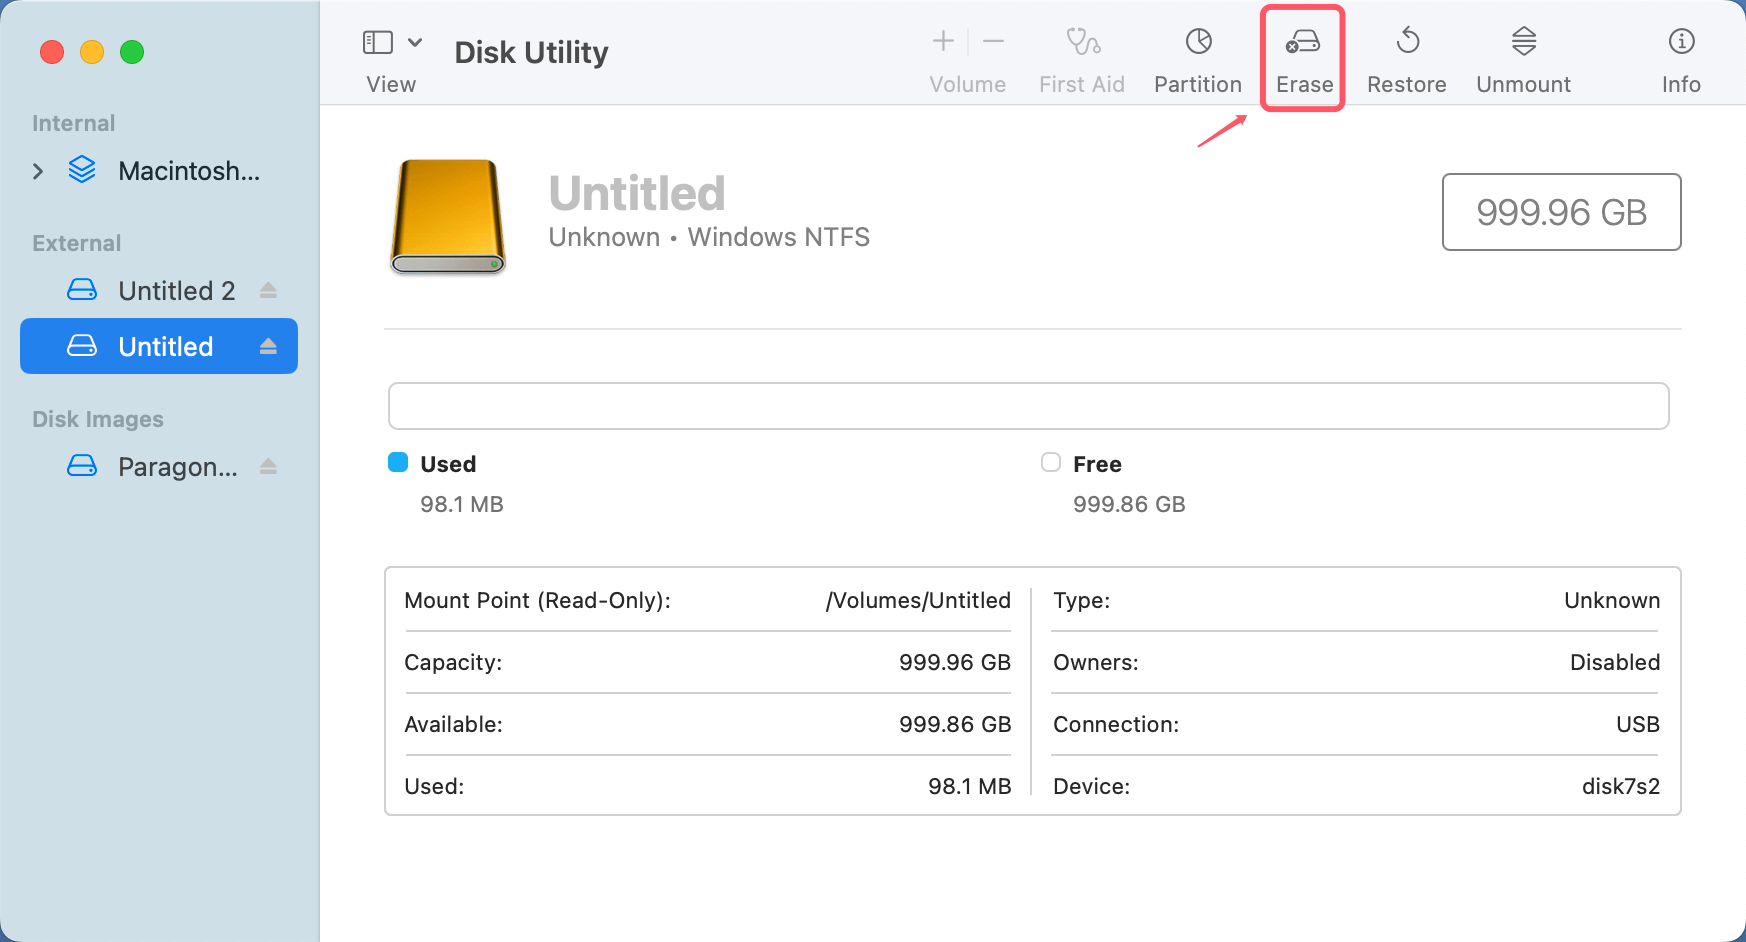The width and height of the screenshot is (1746, 942).
Task: Unmount the selected volume
Action: click(x=1522, y=55)
